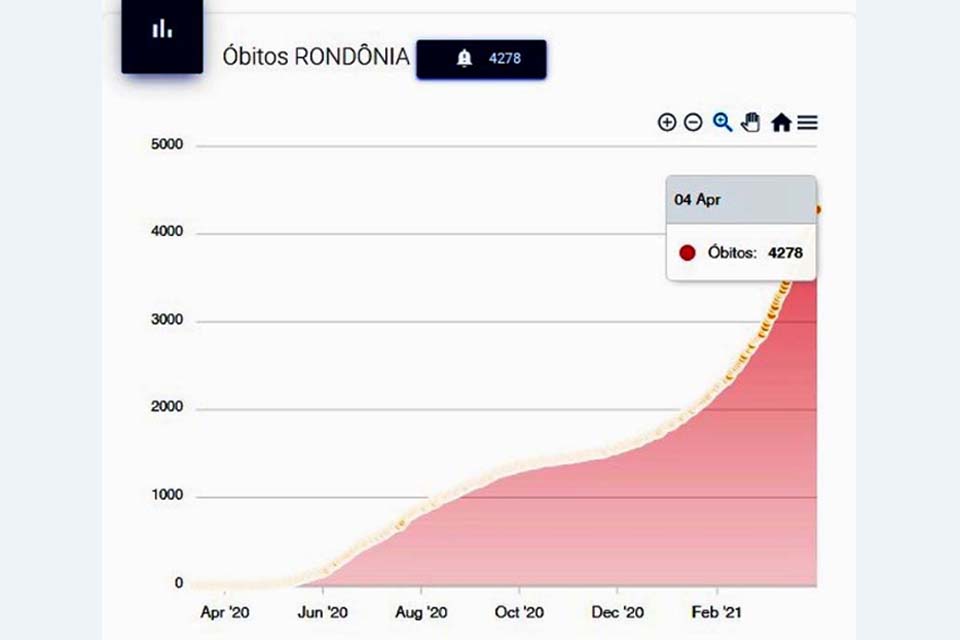
Task: Reset the chart zoom with home icon
Action: click(x=781, y=122)
